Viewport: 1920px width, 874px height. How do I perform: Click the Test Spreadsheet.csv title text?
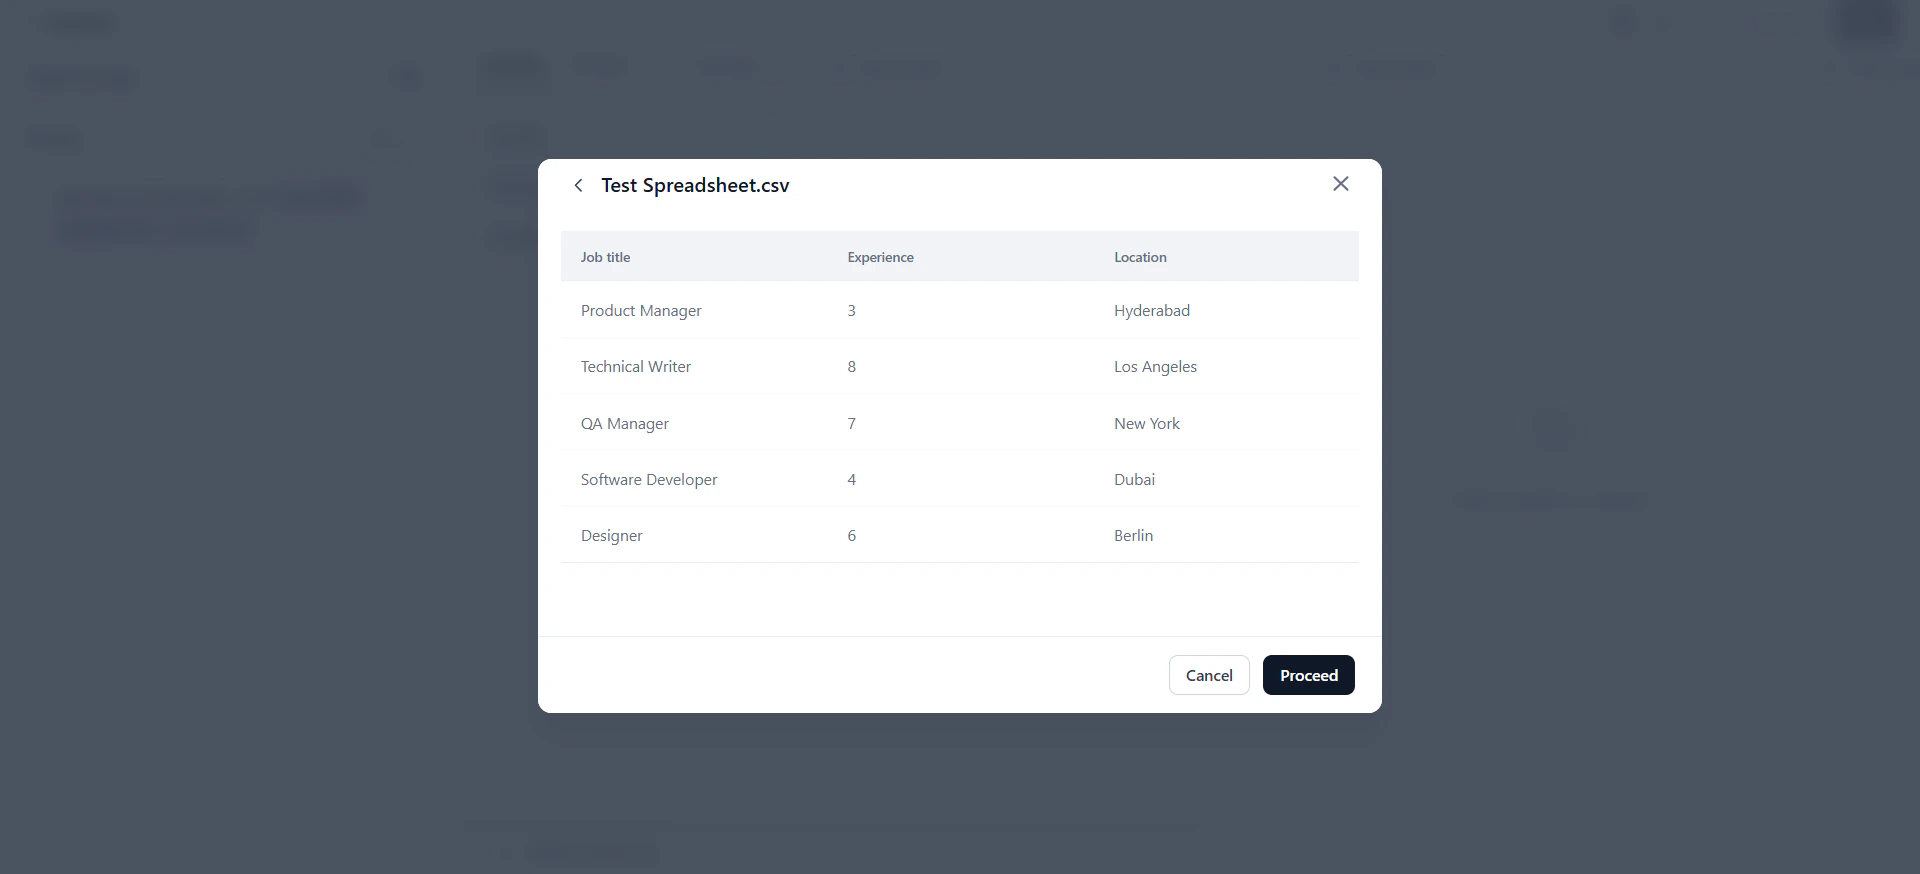coord(695,185)
